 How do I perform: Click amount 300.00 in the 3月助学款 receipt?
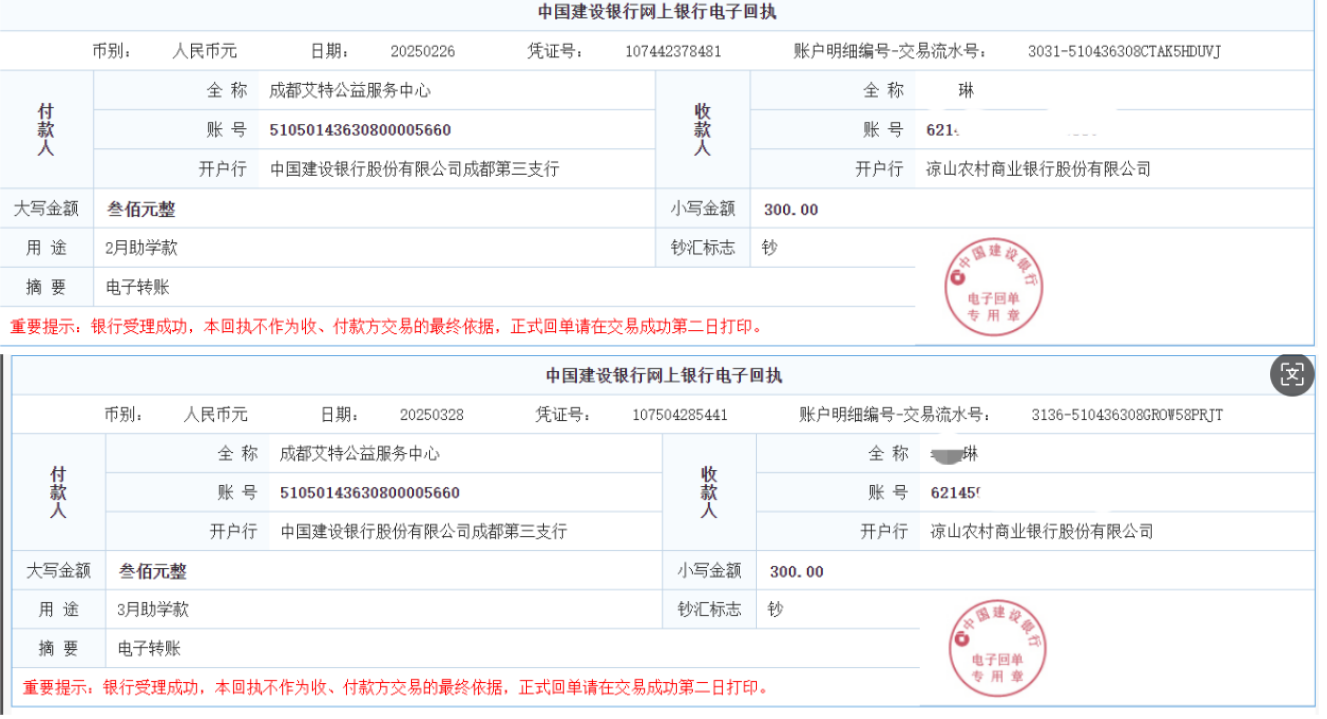tap(797, 572)
